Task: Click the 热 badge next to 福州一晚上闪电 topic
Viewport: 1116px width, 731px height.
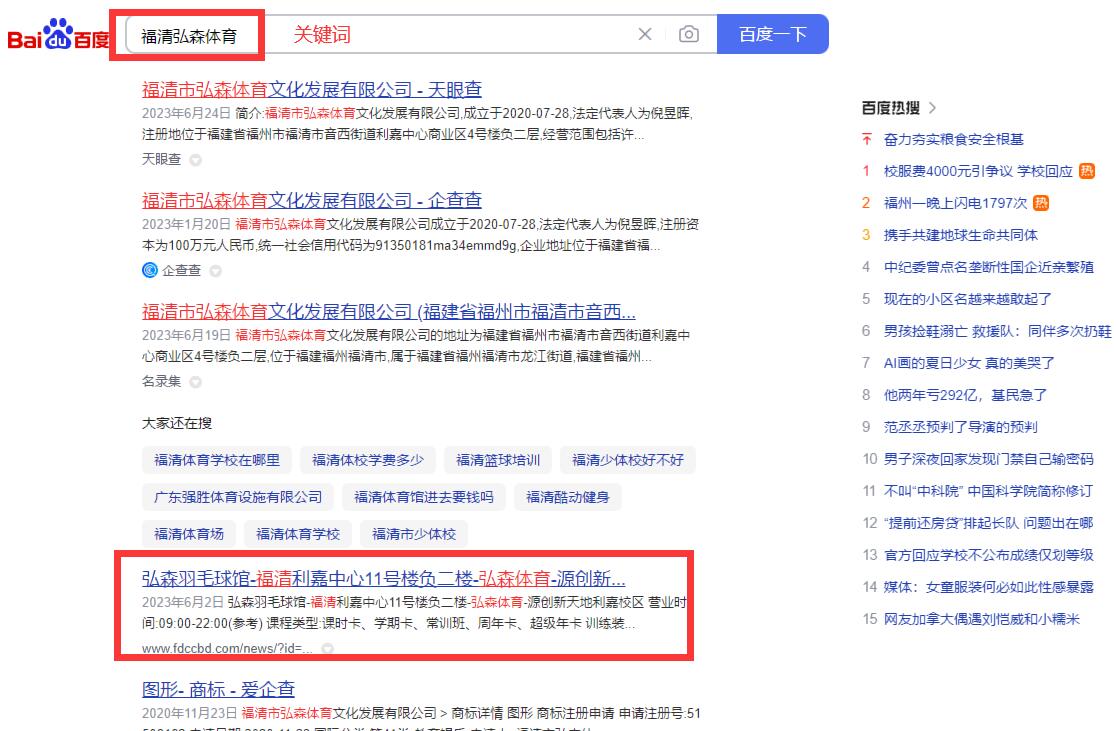Action: [1041, 203]
